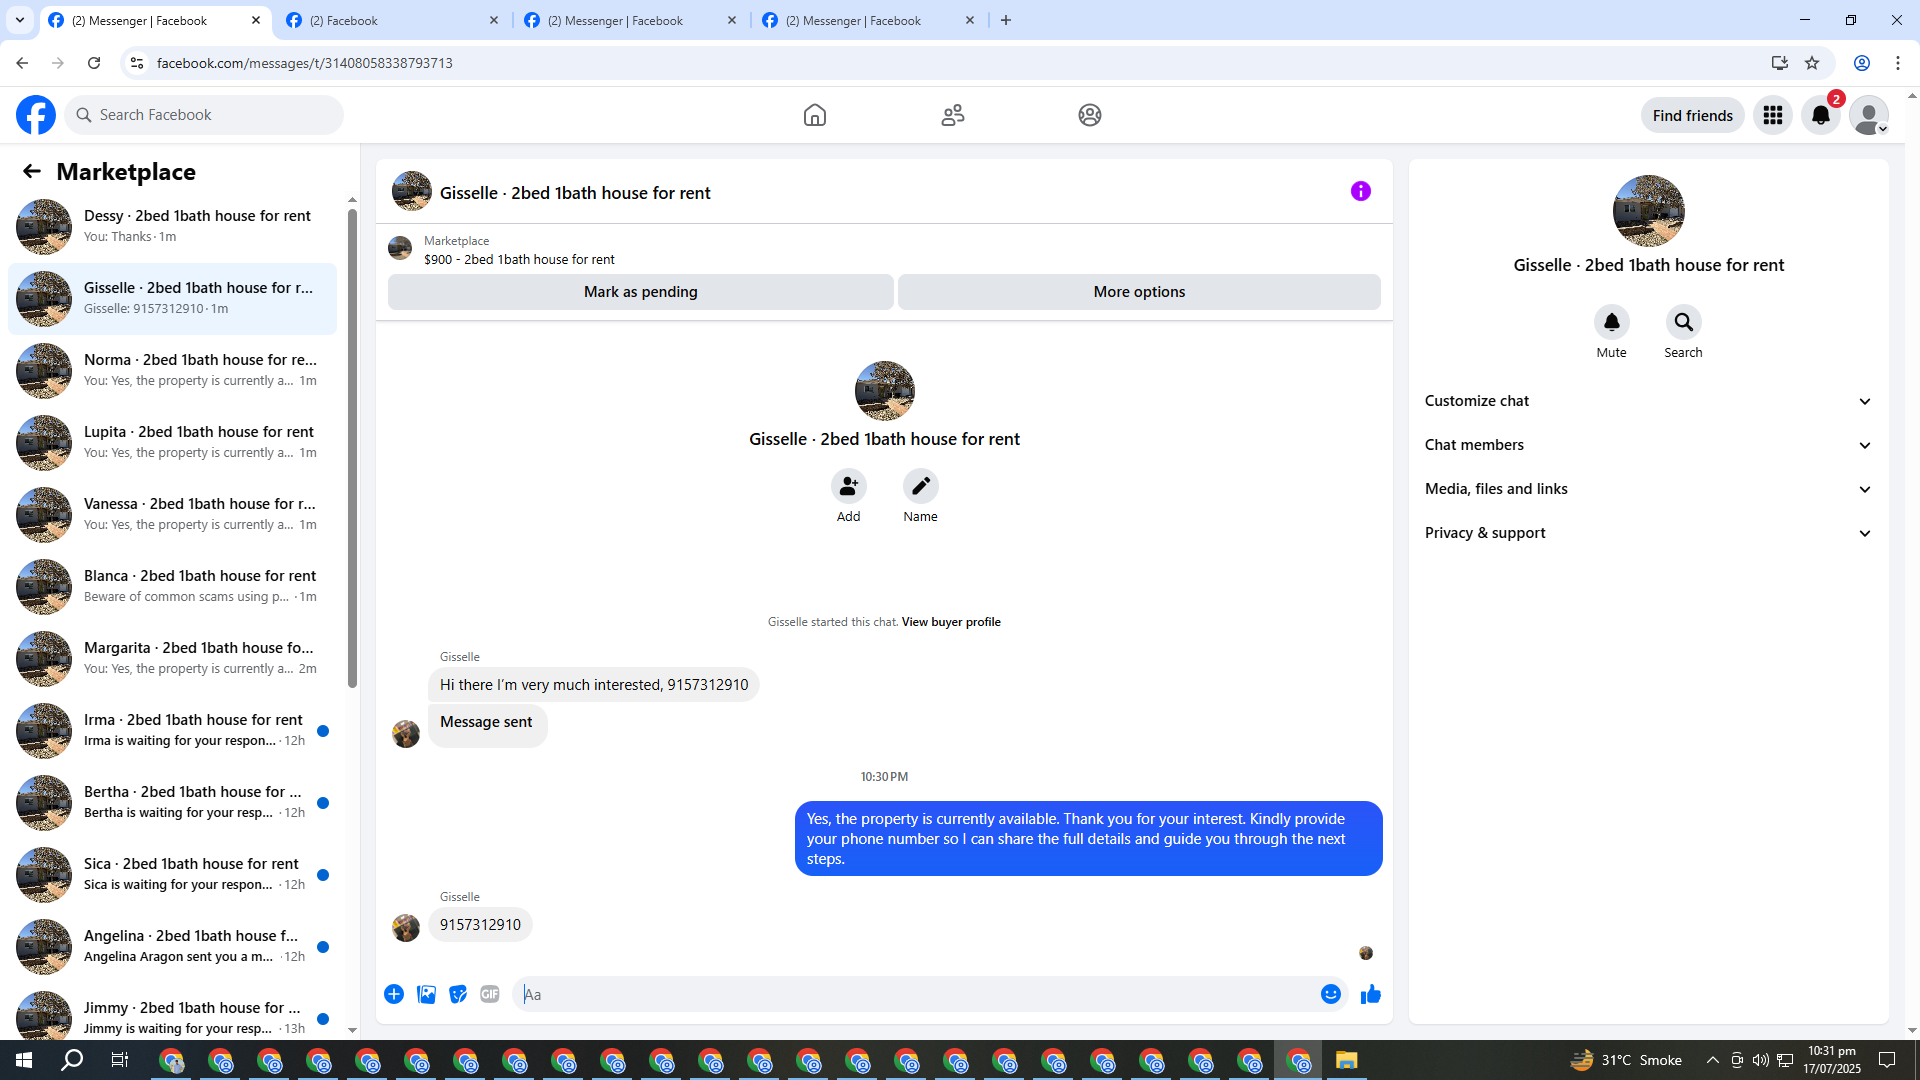Bookmark this page with the star icon
This screenshot has width=1920, height=1080.
coord(1812,63)
